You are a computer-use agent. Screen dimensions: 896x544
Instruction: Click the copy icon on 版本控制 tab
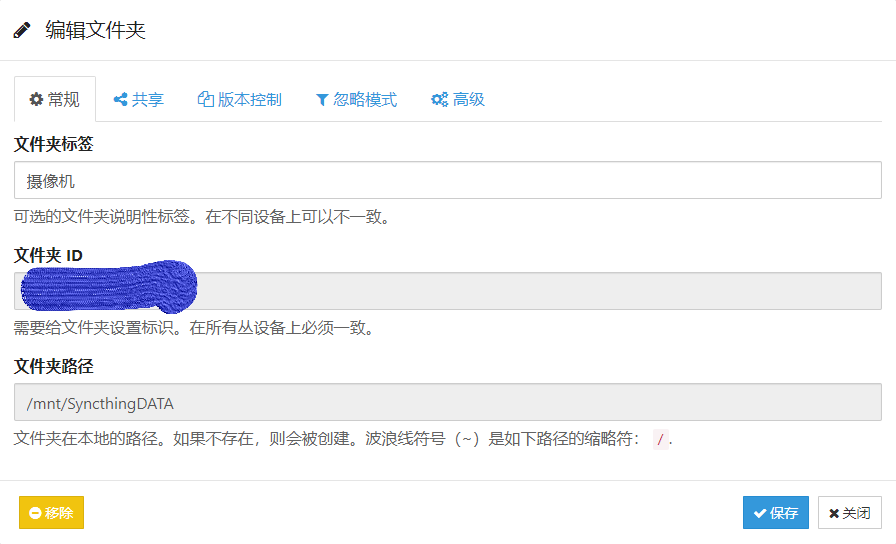click(206, 100)
